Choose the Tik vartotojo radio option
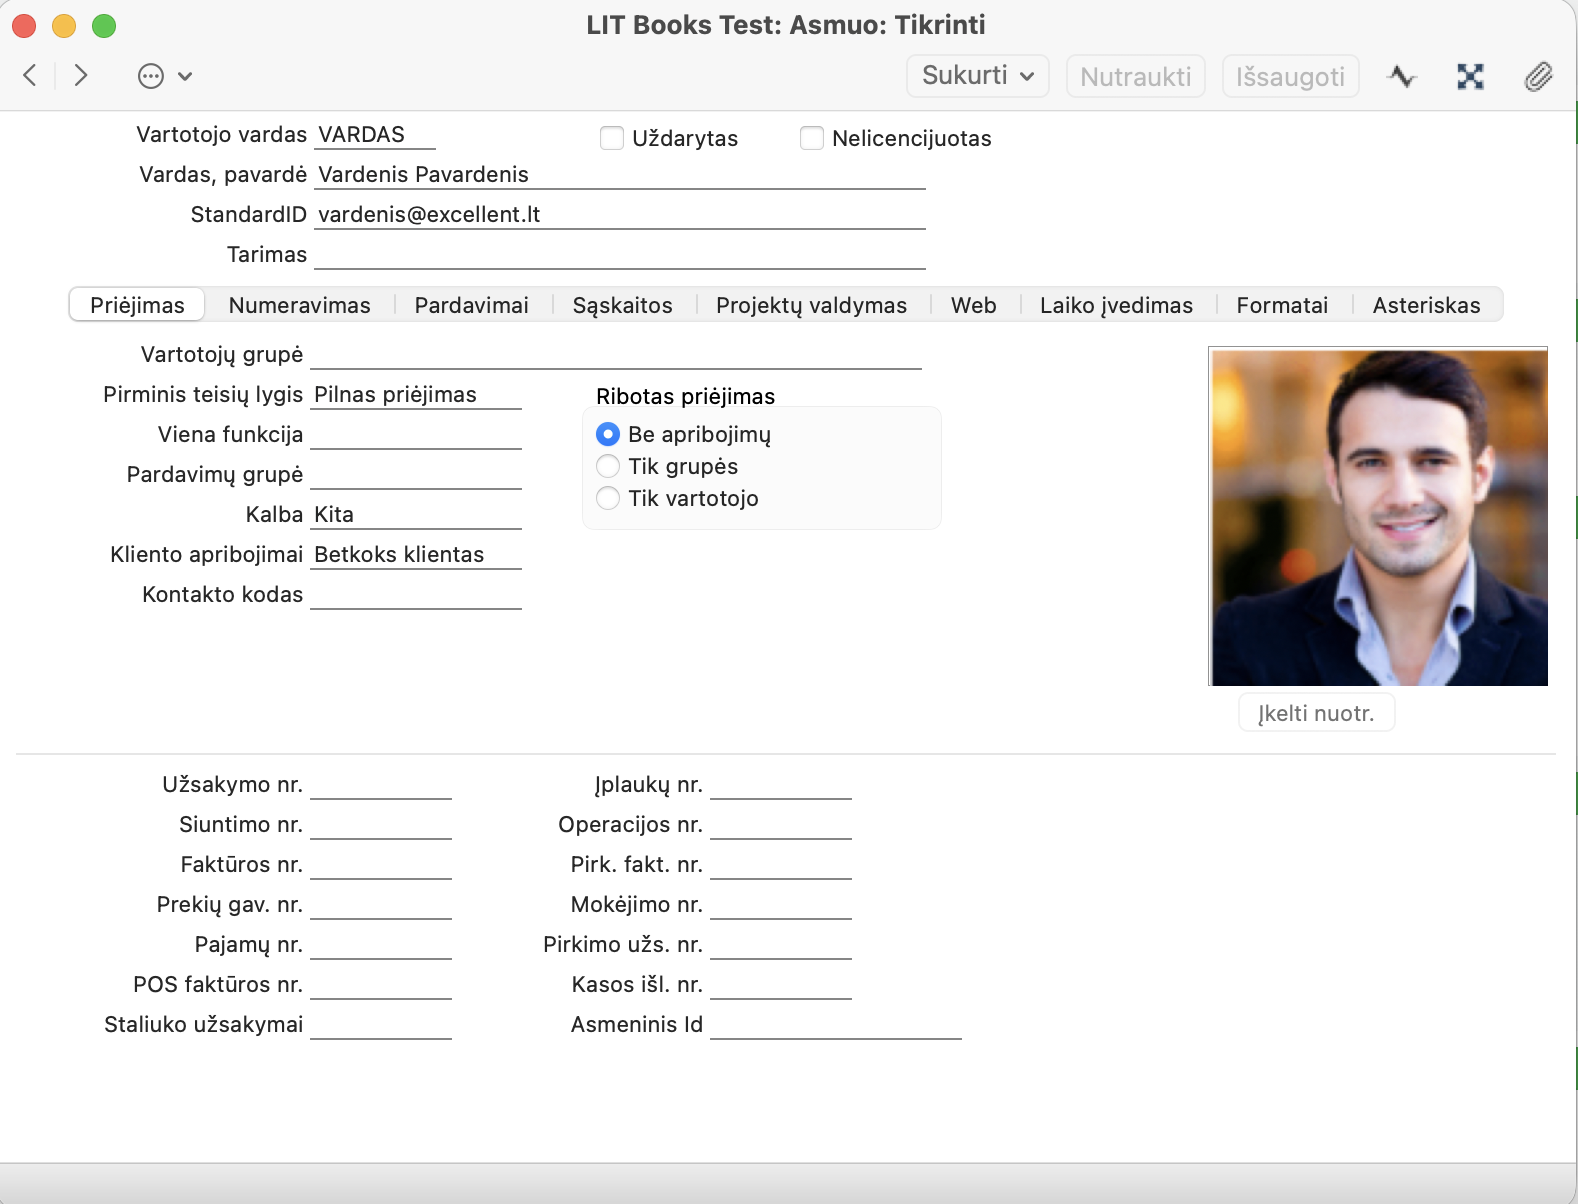 coord(608,498)
